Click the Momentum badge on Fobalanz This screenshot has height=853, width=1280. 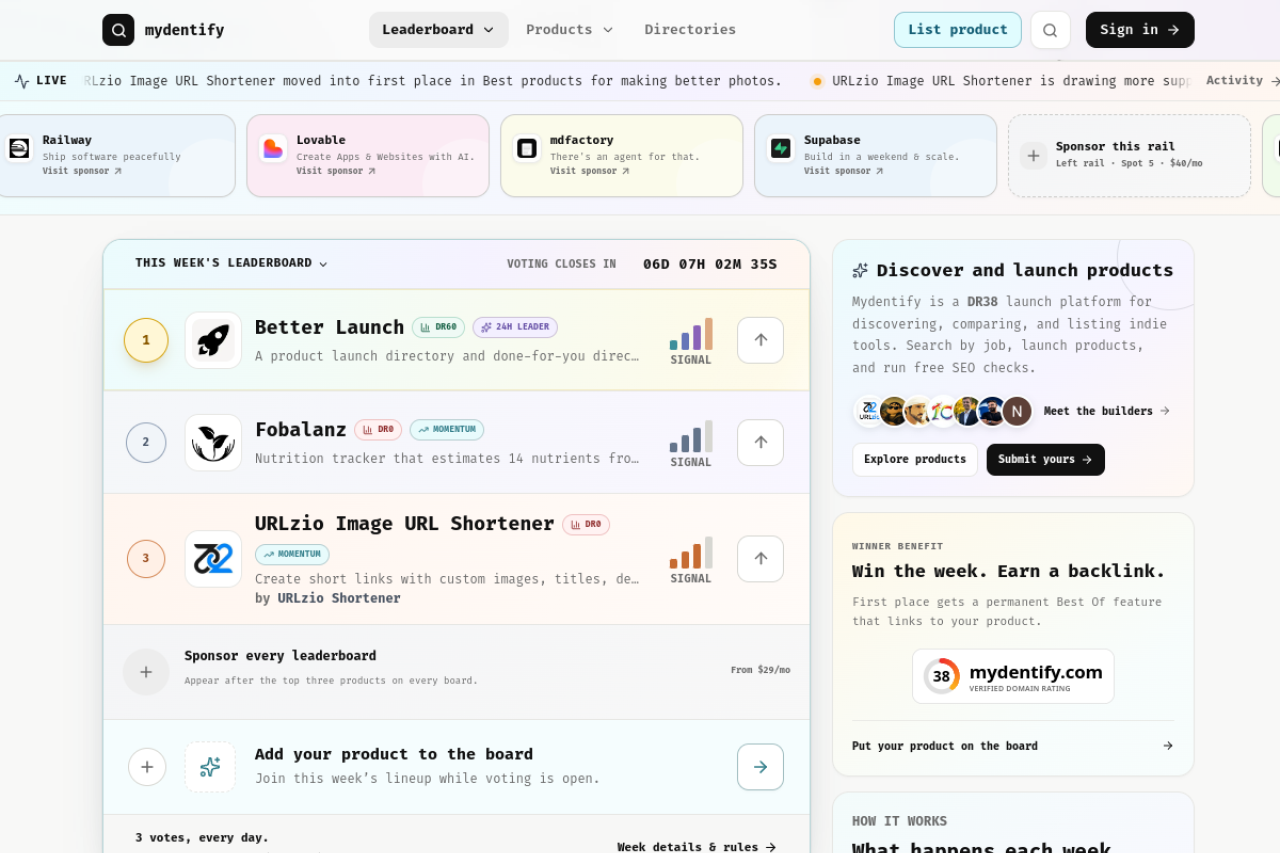click(447, 429)
